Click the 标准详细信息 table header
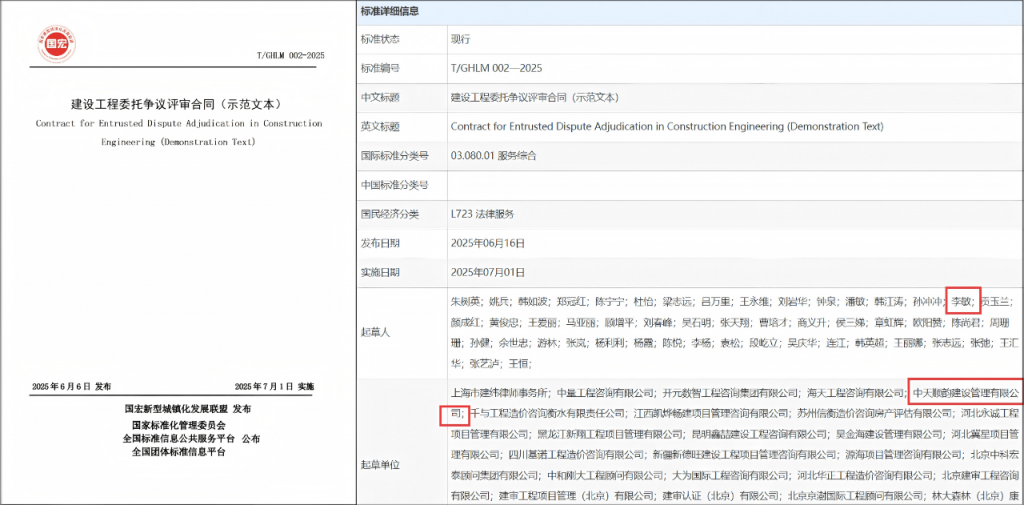1024x505 pixels. [x=390, y=11]
